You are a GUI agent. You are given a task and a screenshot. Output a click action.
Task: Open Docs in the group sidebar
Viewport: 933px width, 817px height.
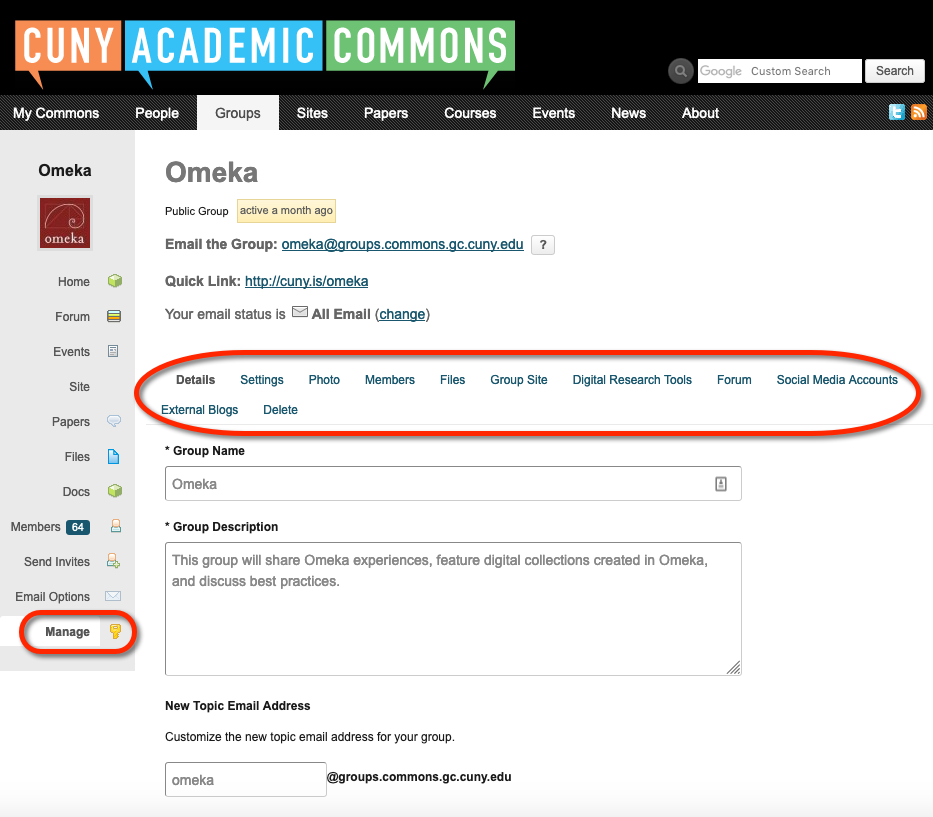[x=76, y=492]
